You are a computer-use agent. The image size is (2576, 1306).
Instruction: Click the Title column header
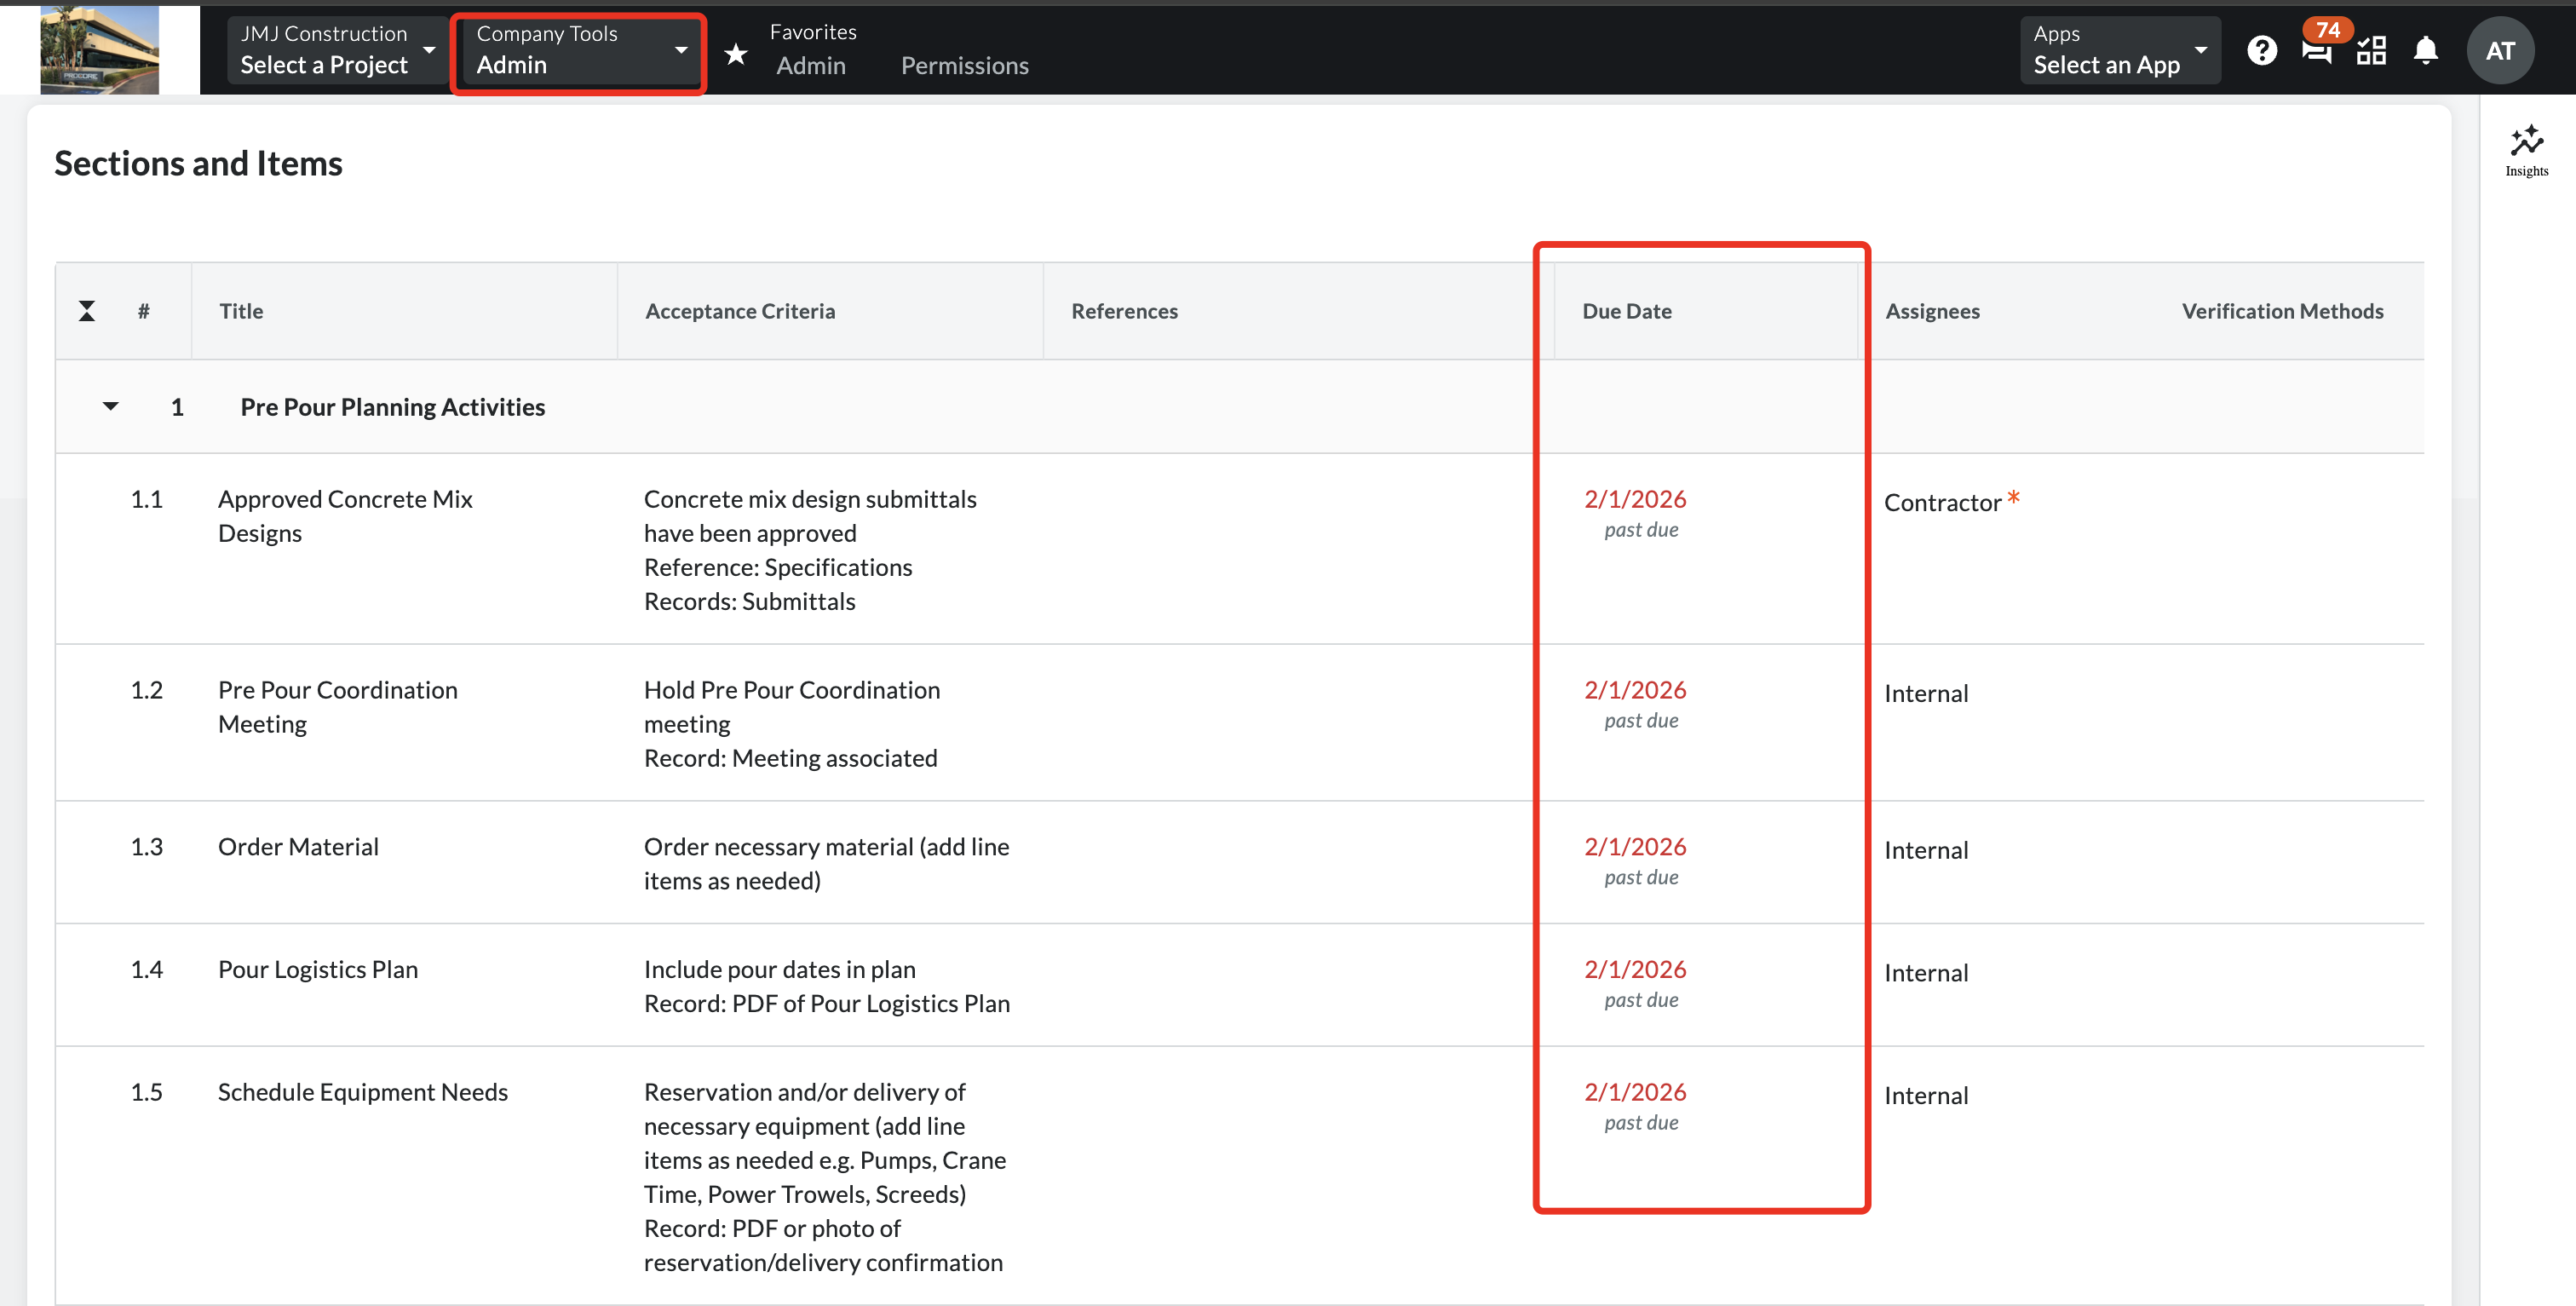tap(241, 311)
